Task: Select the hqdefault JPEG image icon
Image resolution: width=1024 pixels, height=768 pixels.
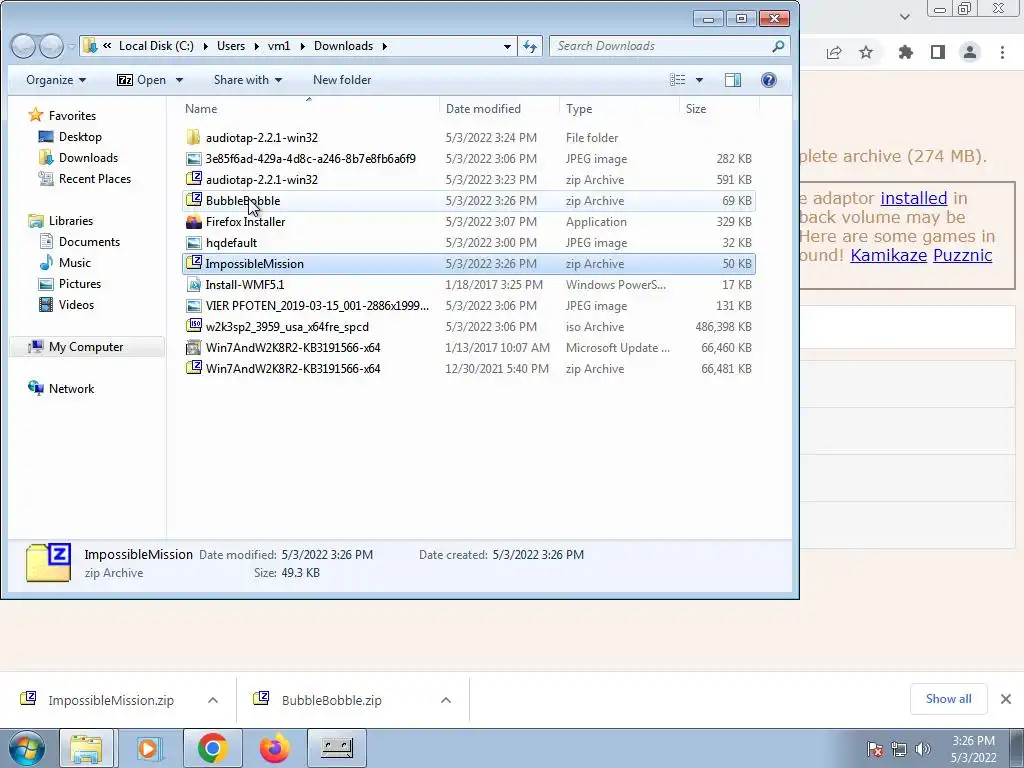Action: [193, 242]
